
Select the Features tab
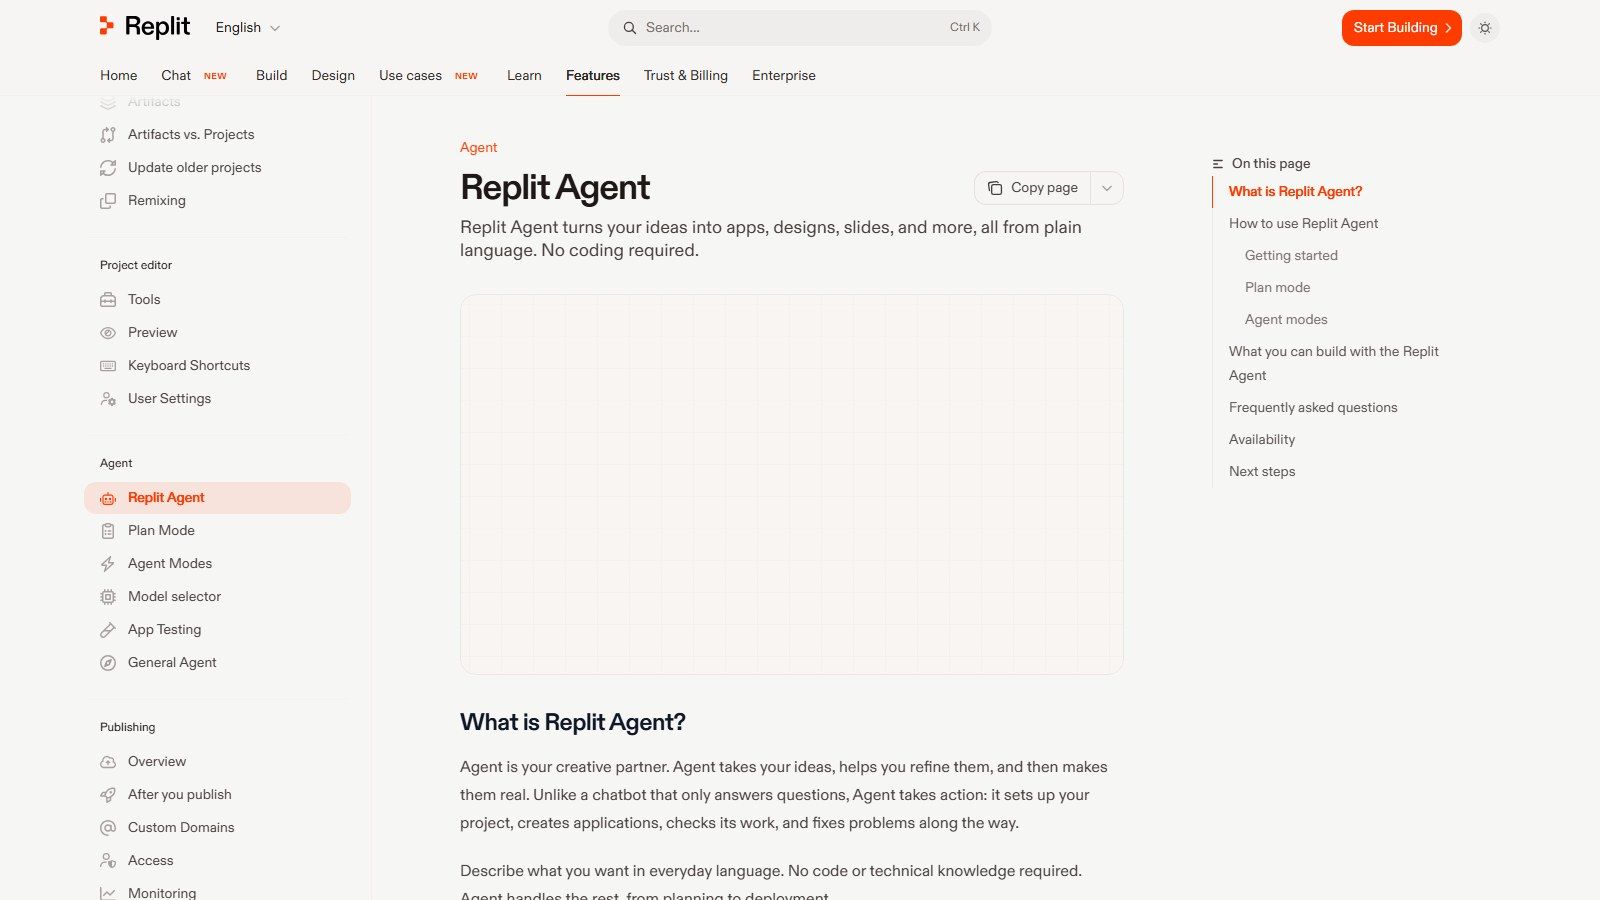pyautogui.click(x=593, y=76)
